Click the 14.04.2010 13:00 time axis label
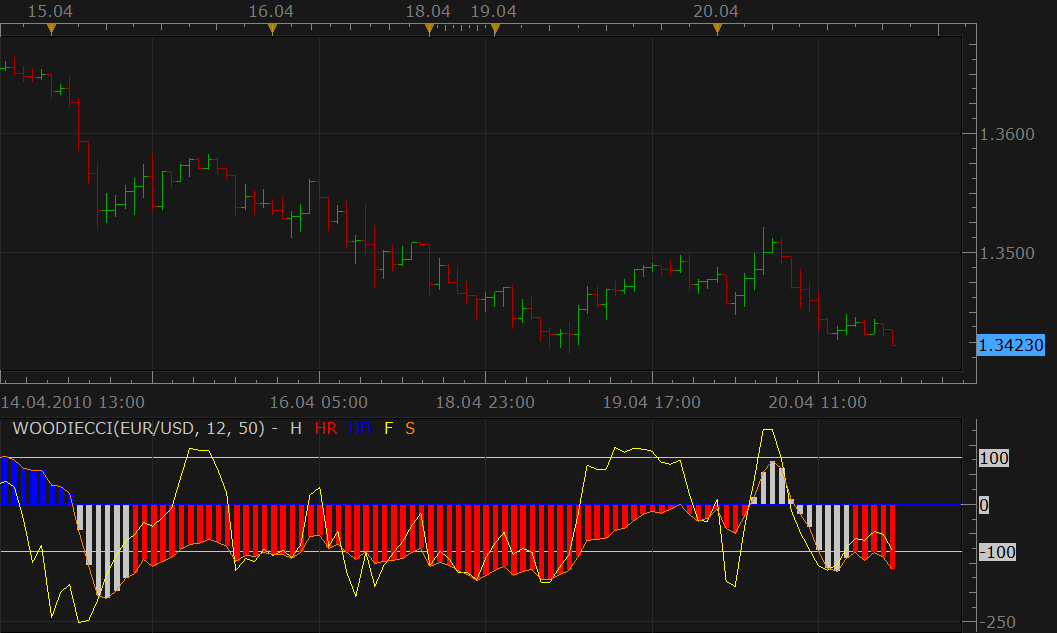 coord(73,402)
